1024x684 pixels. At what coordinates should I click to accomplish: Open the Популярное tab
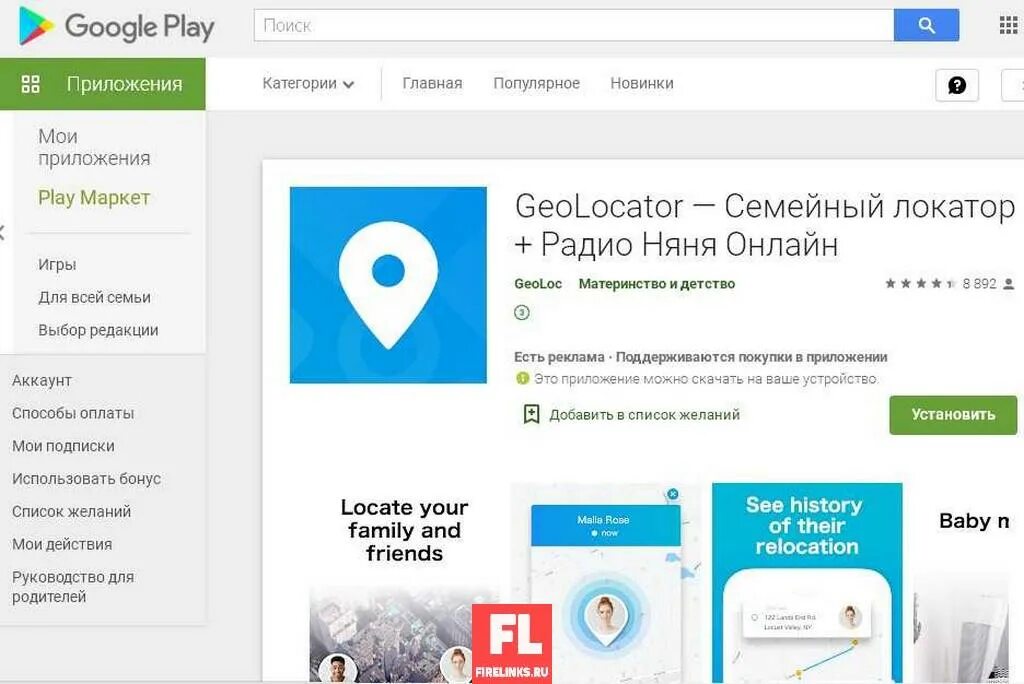(536, 84)
